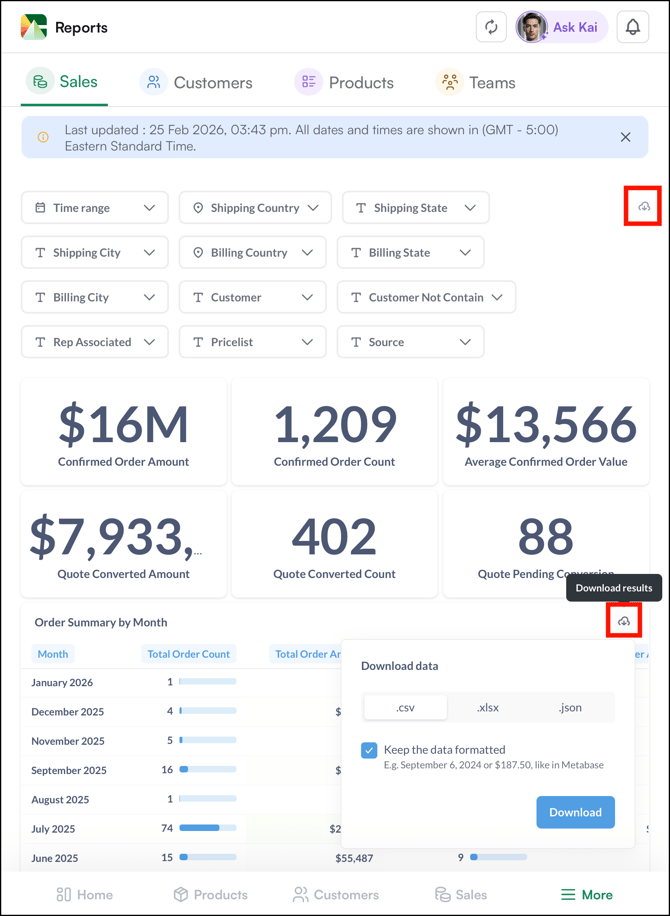Screen dimensions: 670x916
Task: Expand the Rep Associated filter
Action: coord(95,342)
